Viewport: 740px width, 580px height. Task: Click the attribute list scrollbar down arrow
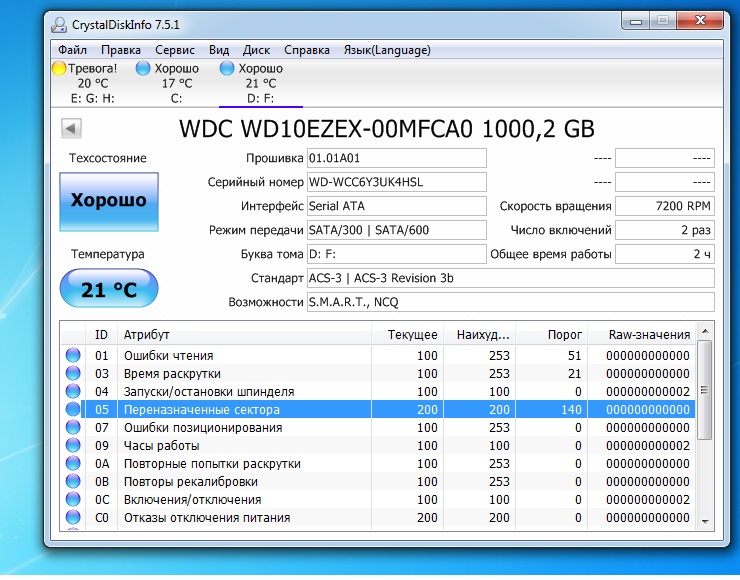tap(705, 521)
